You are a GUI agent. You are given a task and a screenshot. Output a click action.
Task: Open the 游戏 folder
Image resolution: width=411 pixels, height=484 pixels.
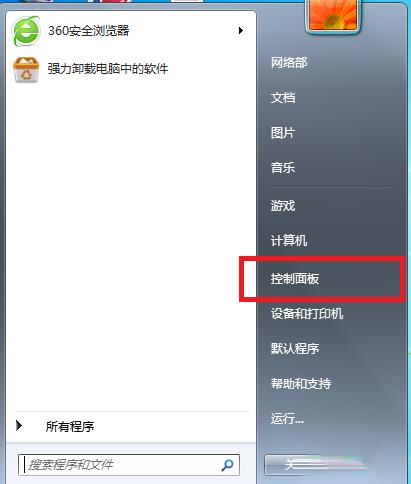pos(283,206)
